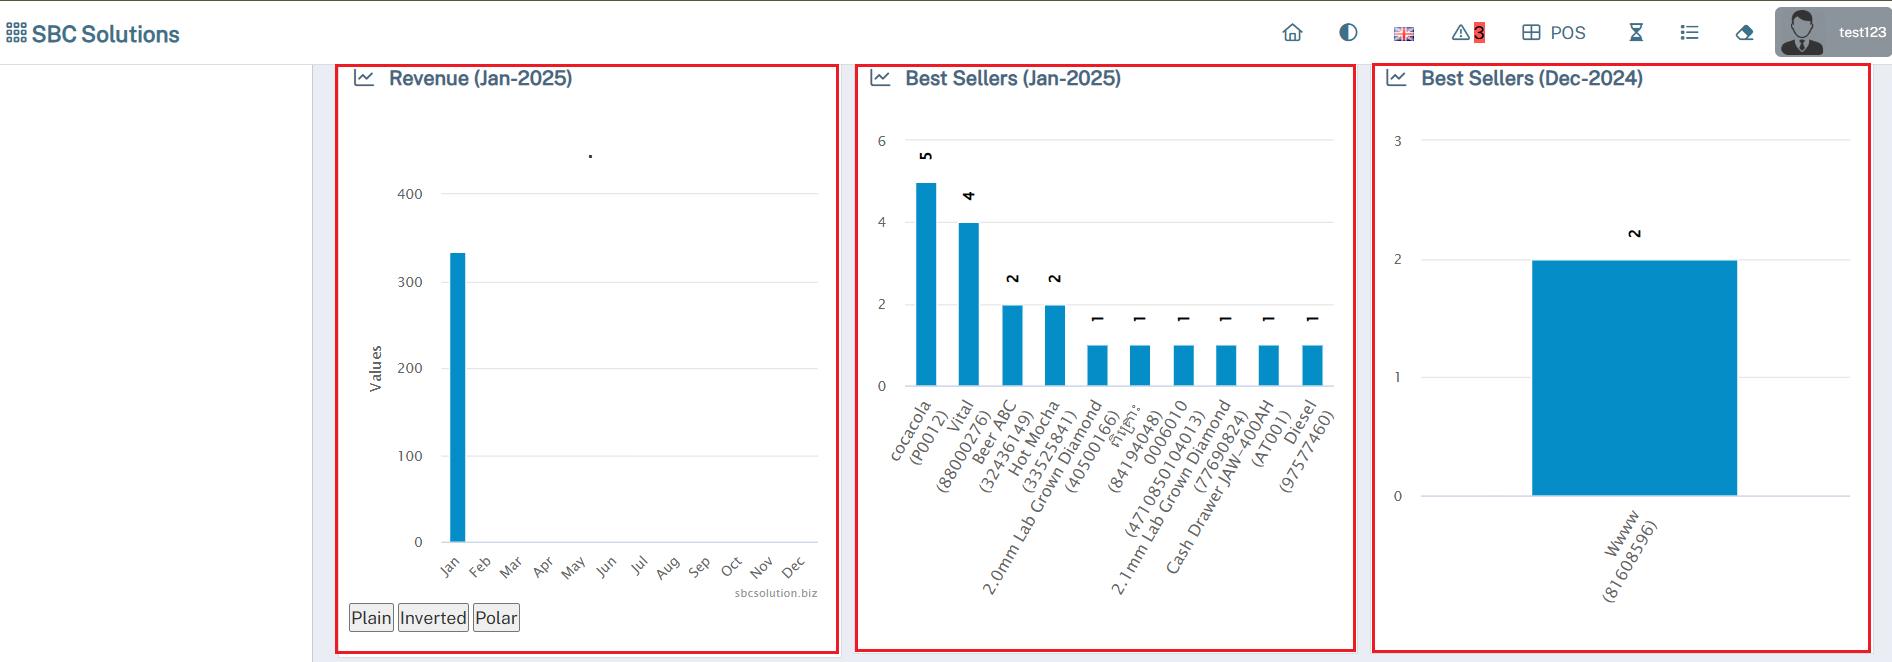This screenshot has width=1892, height=662.
Task: Open the test123 user profile menu
Action: [1832, 33]
